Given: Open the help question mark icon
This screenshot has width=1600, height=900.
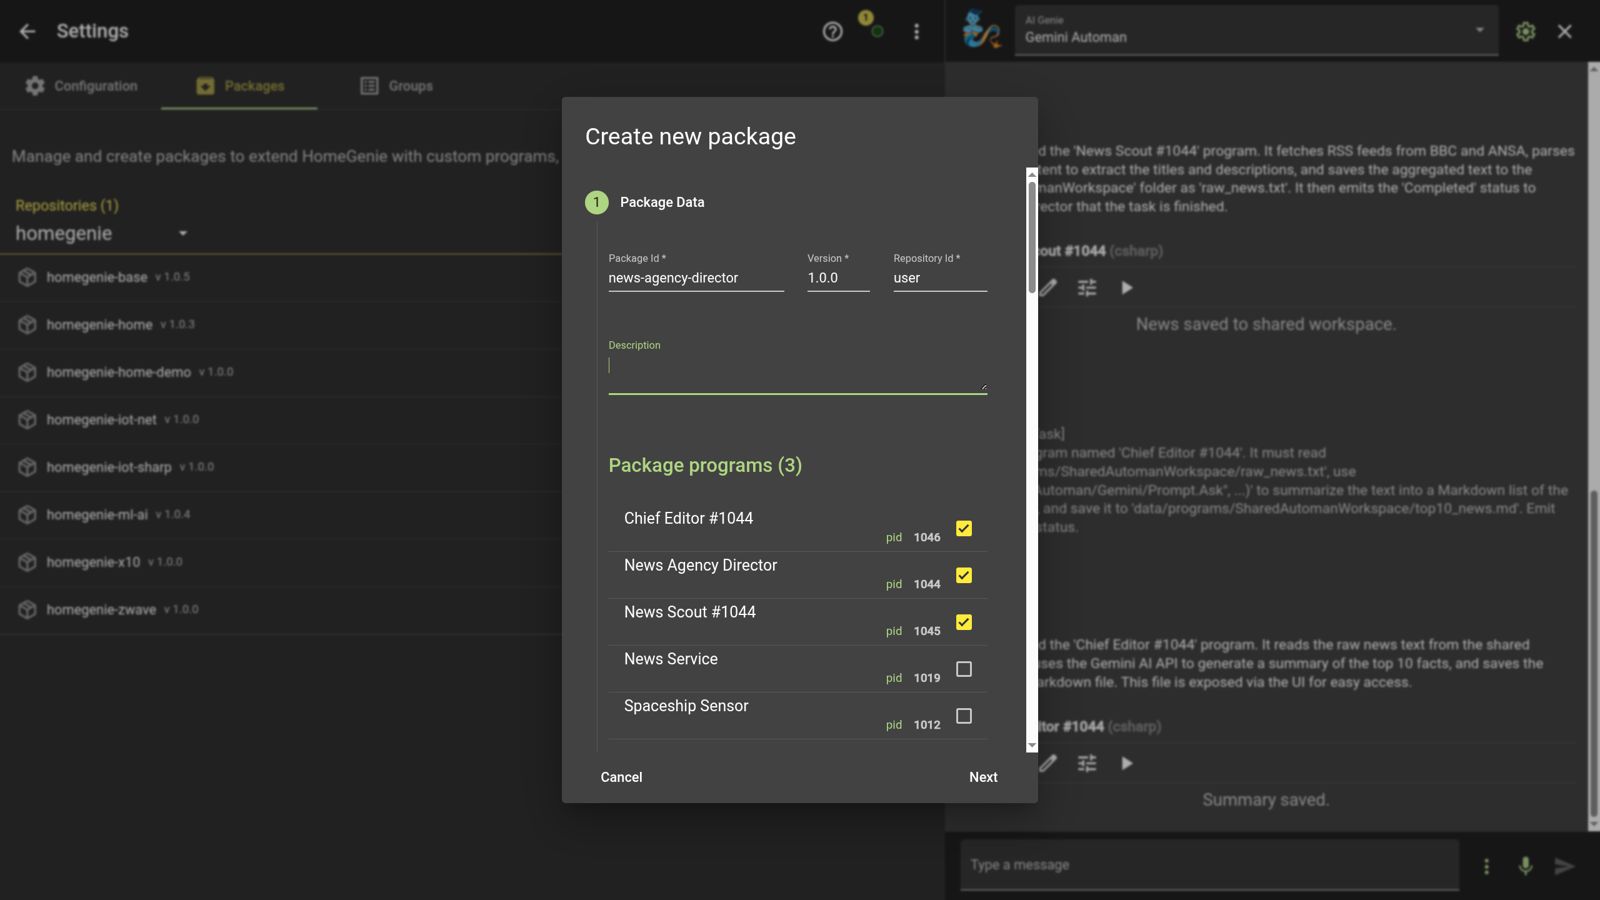Looking at the screenshot, I should [x=832, y=31].
